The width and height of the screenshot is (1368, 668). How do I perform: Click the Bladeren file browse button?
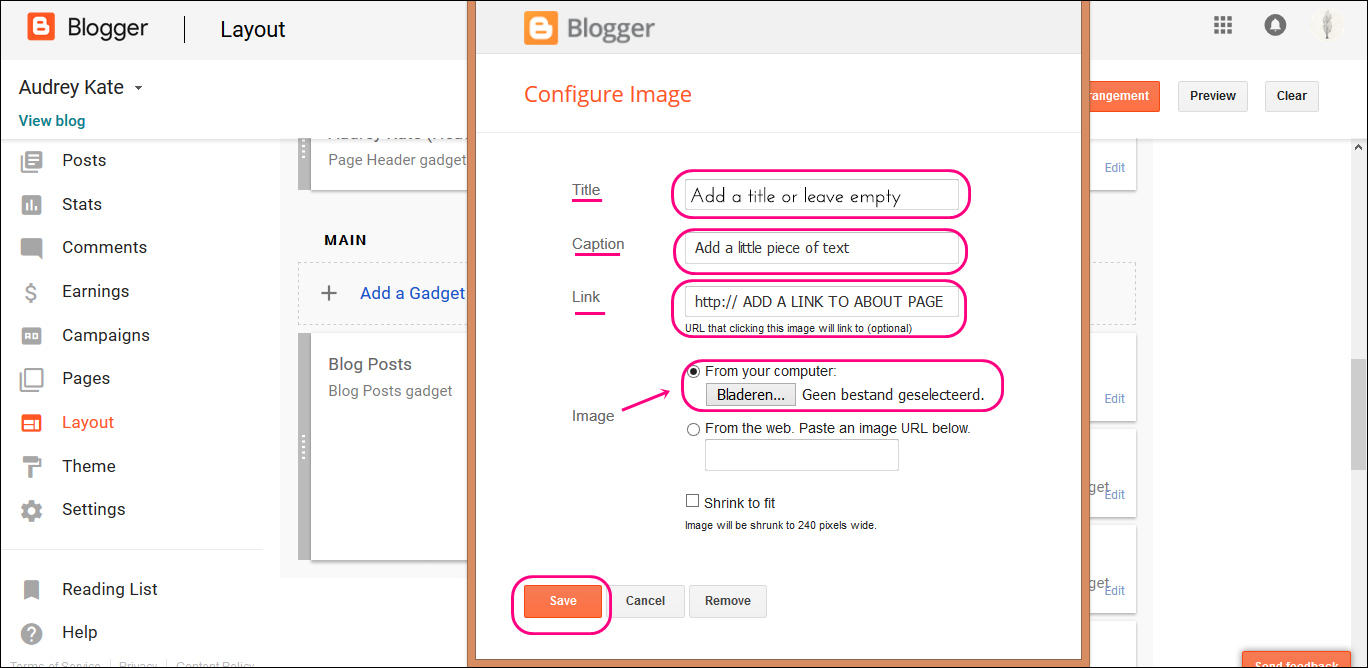751,395
